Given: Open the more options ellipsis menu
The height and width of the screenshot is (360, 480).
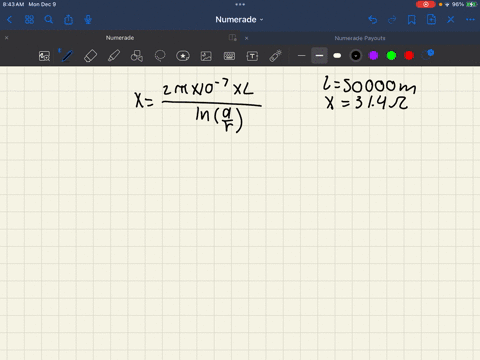Looking at the screenshot, I should 470,20.
